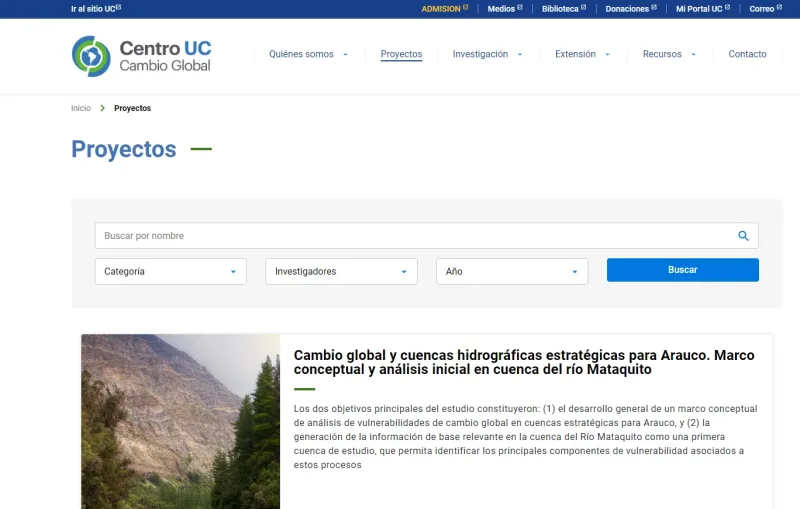This screenshot has height=509, width=800.
Task: Open the ADMISION link
Action: tap(441, 9)
